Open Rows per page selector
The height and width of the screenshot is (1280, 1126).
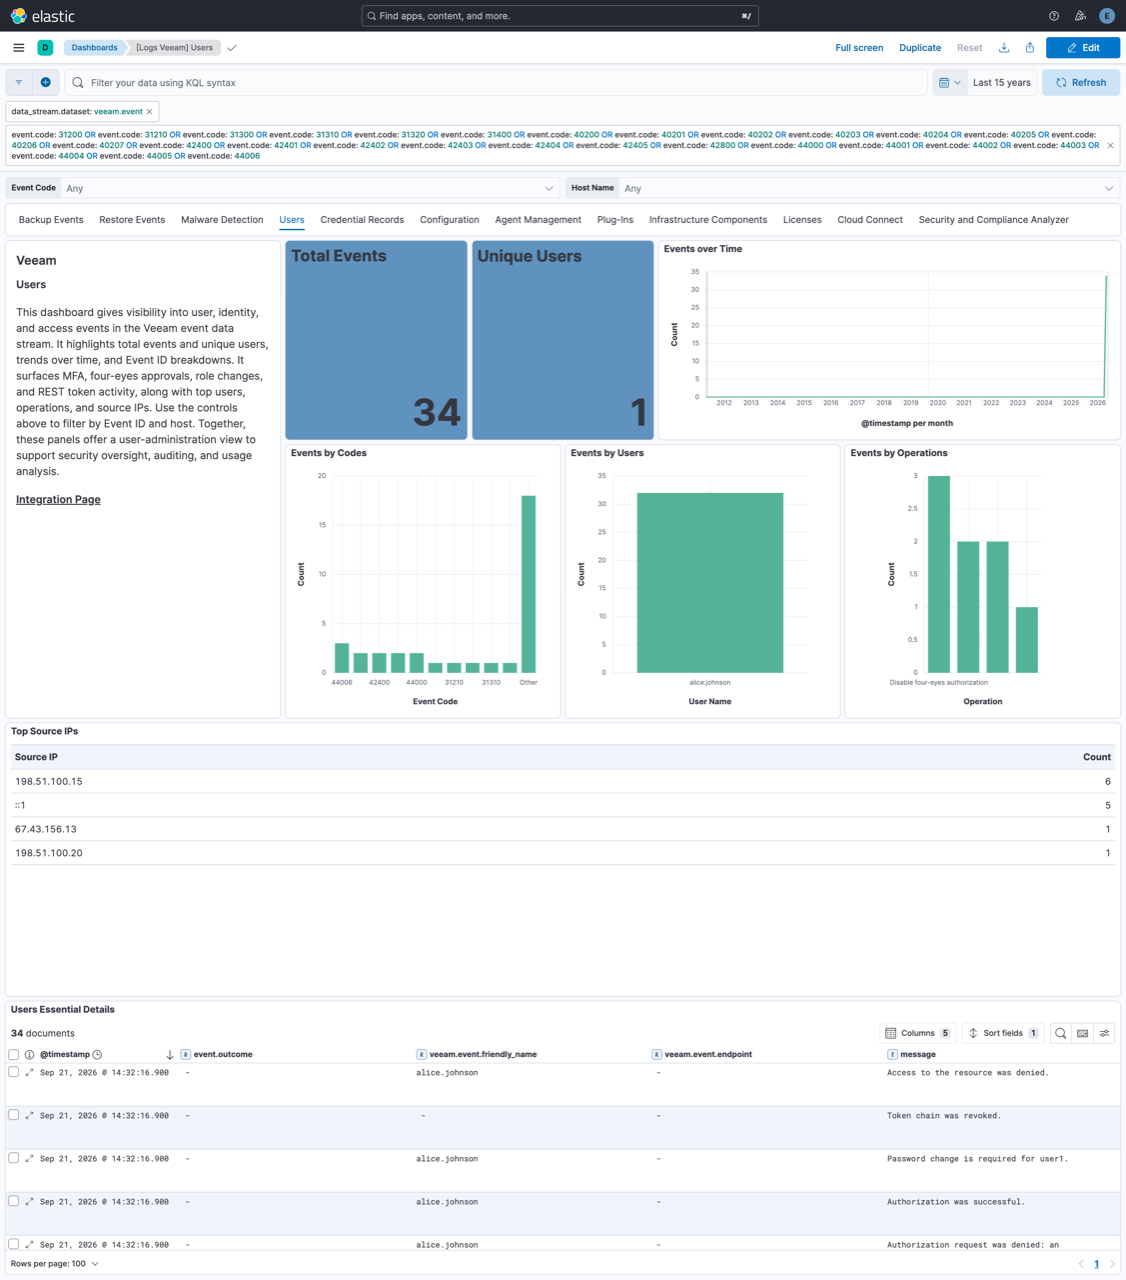tap(55, 1264)
